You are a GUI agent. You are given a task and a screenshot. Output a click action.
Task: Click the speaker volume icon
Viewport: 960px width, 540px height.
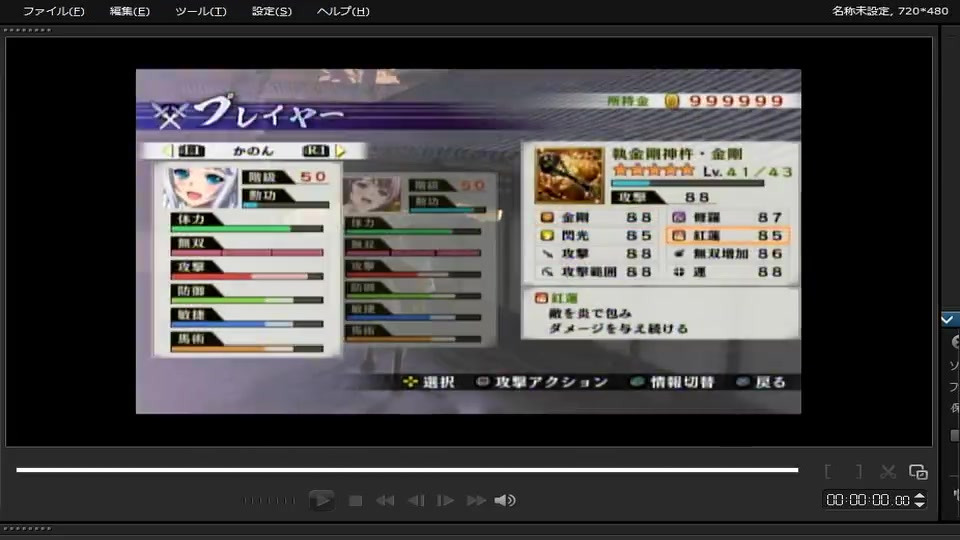click(x=504, y=501)
